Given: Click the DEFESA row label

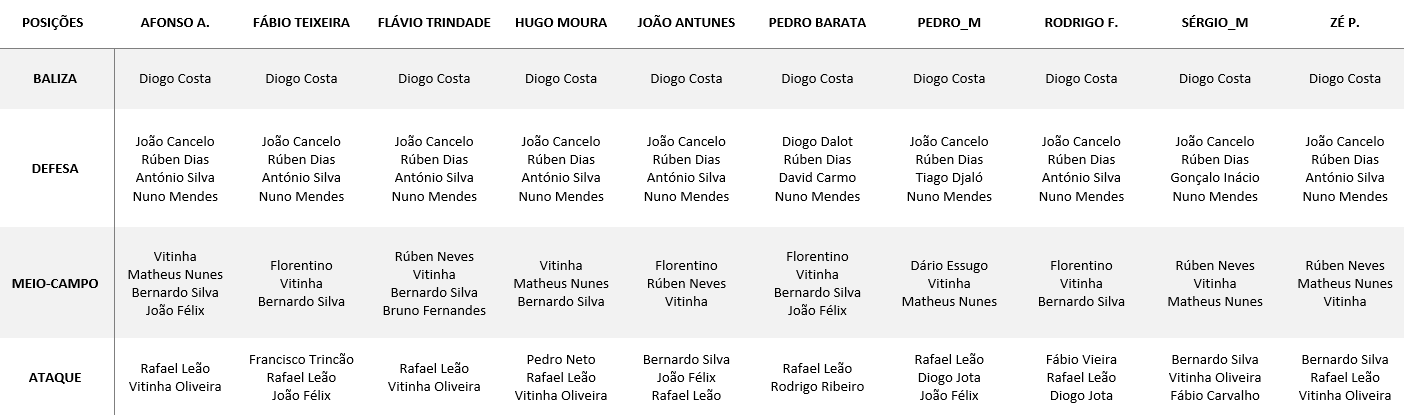Looking at the screenshot, I should tap(56, 168).
